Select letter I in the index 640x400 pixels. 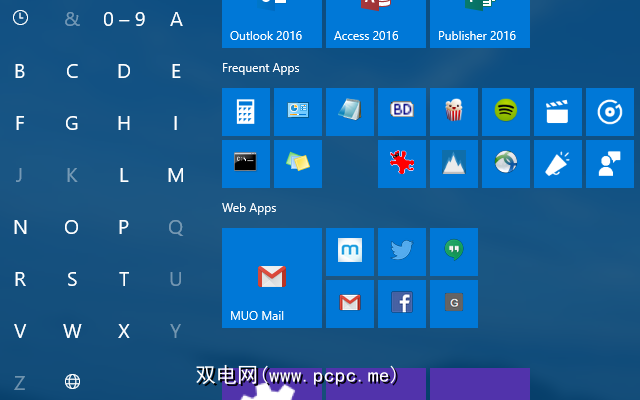(x=176, y=123)
